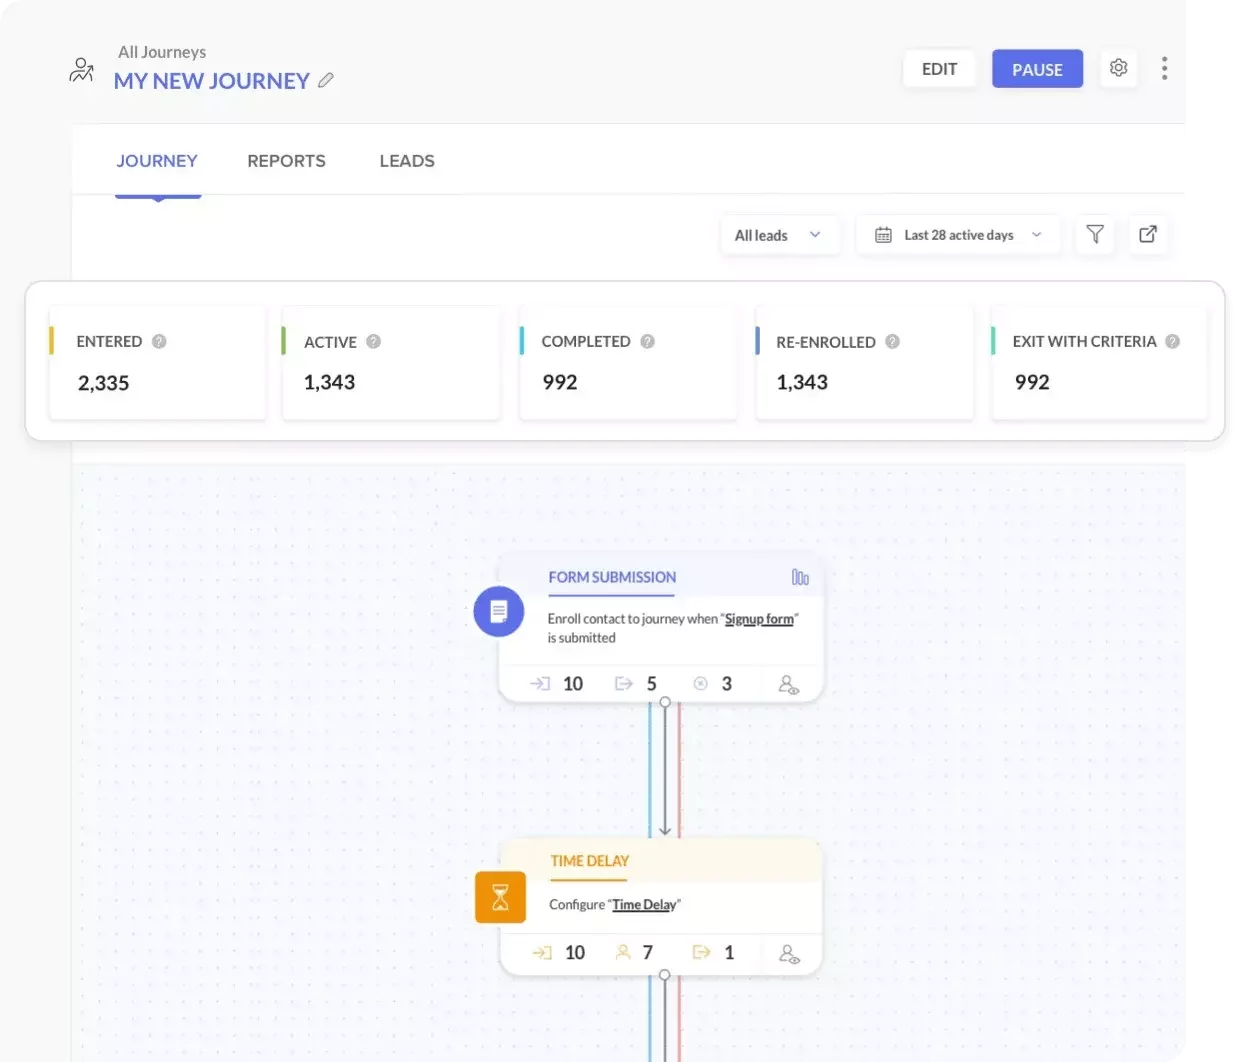Click the Time Delay hourglass node icon
The width and height of the screenshot is (1244, 1062).
point(500,897)
